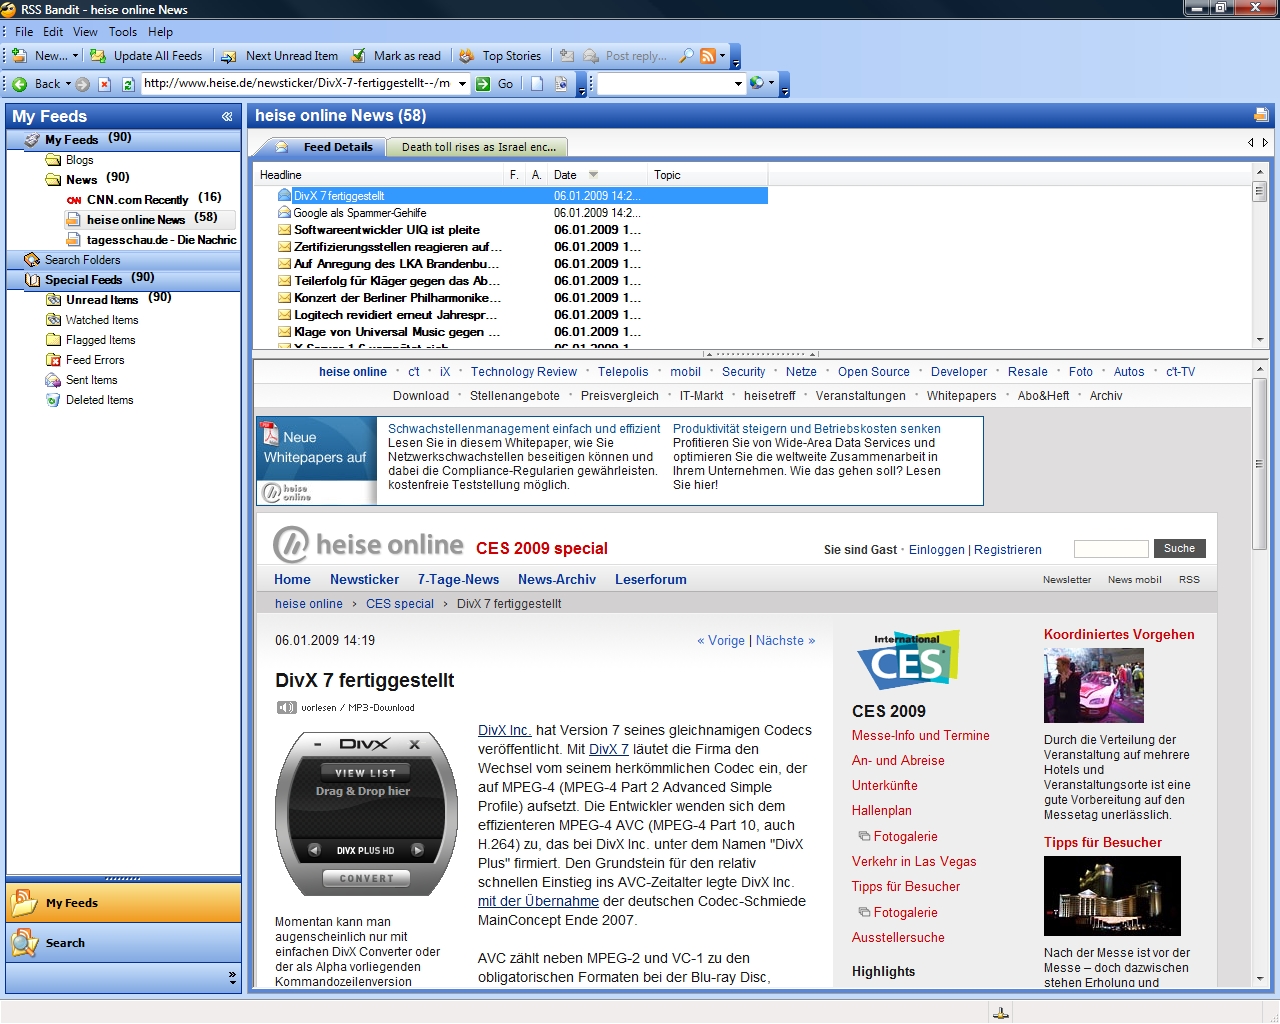Viewport: 1280px width, 1024px height.
Task: Open the Back history dropdown arrow
Action: 68,84
